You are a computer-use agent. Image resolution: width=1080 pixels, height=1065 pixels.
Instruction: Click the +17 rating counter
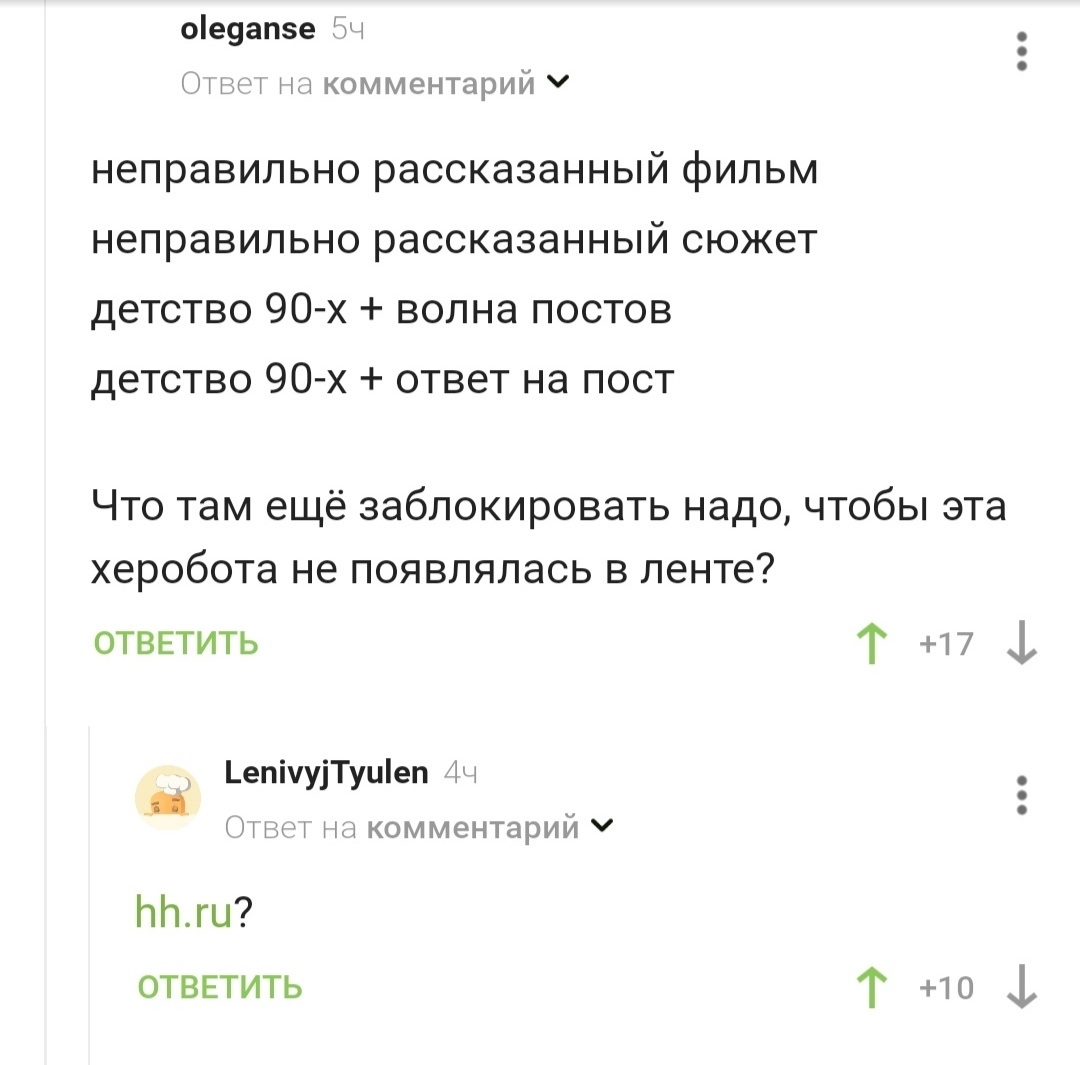tap(946, 644)
